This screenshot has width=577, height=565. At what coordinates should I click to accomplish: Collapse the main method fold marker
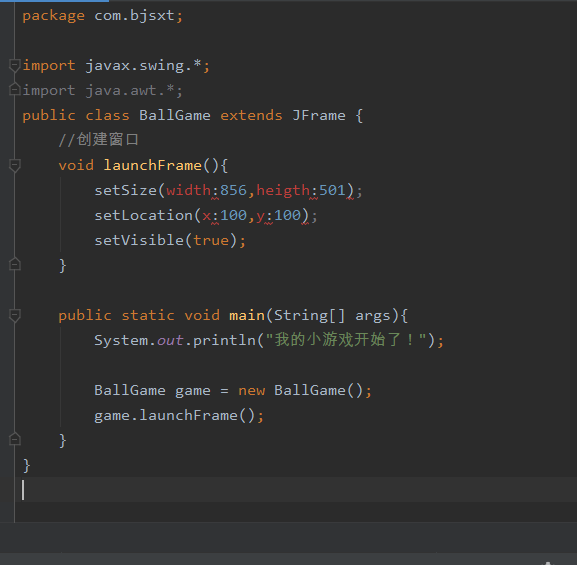(x=14, y=315)
